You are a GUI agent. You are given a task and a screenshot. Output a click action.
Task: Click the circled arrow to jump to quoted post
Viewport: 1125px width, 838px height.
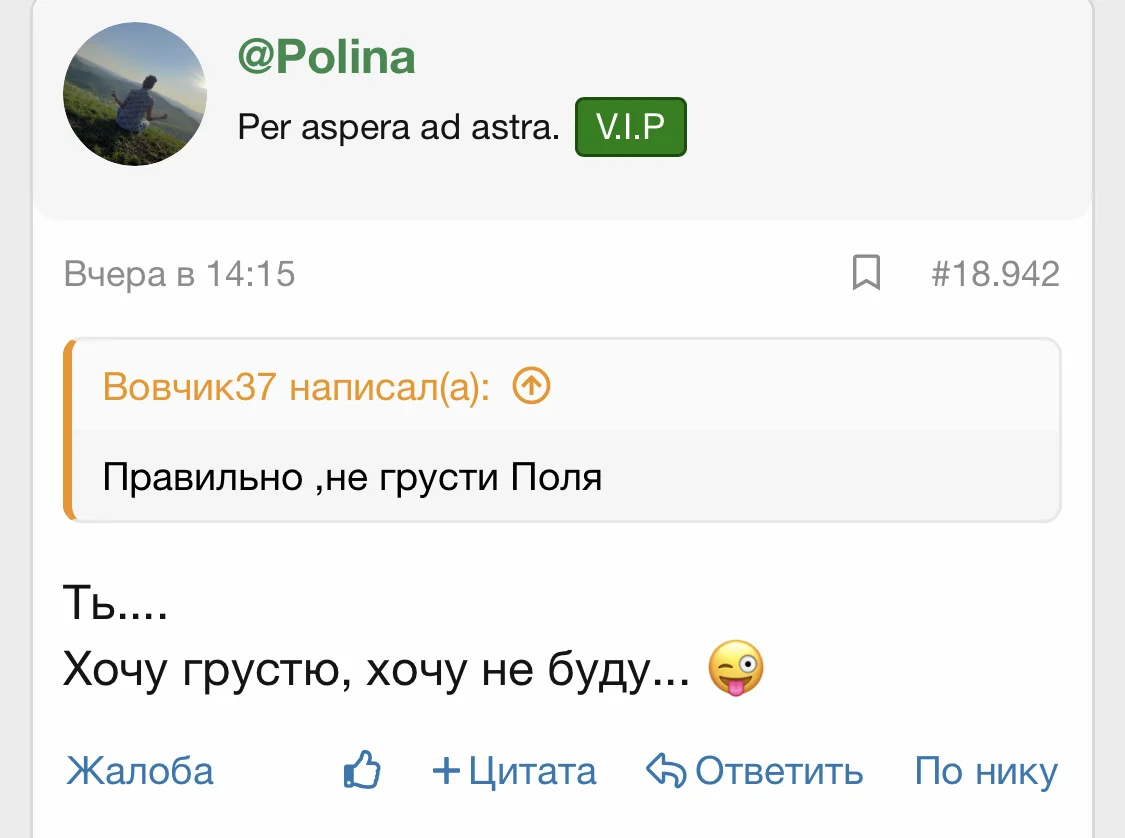coord(531,386)
